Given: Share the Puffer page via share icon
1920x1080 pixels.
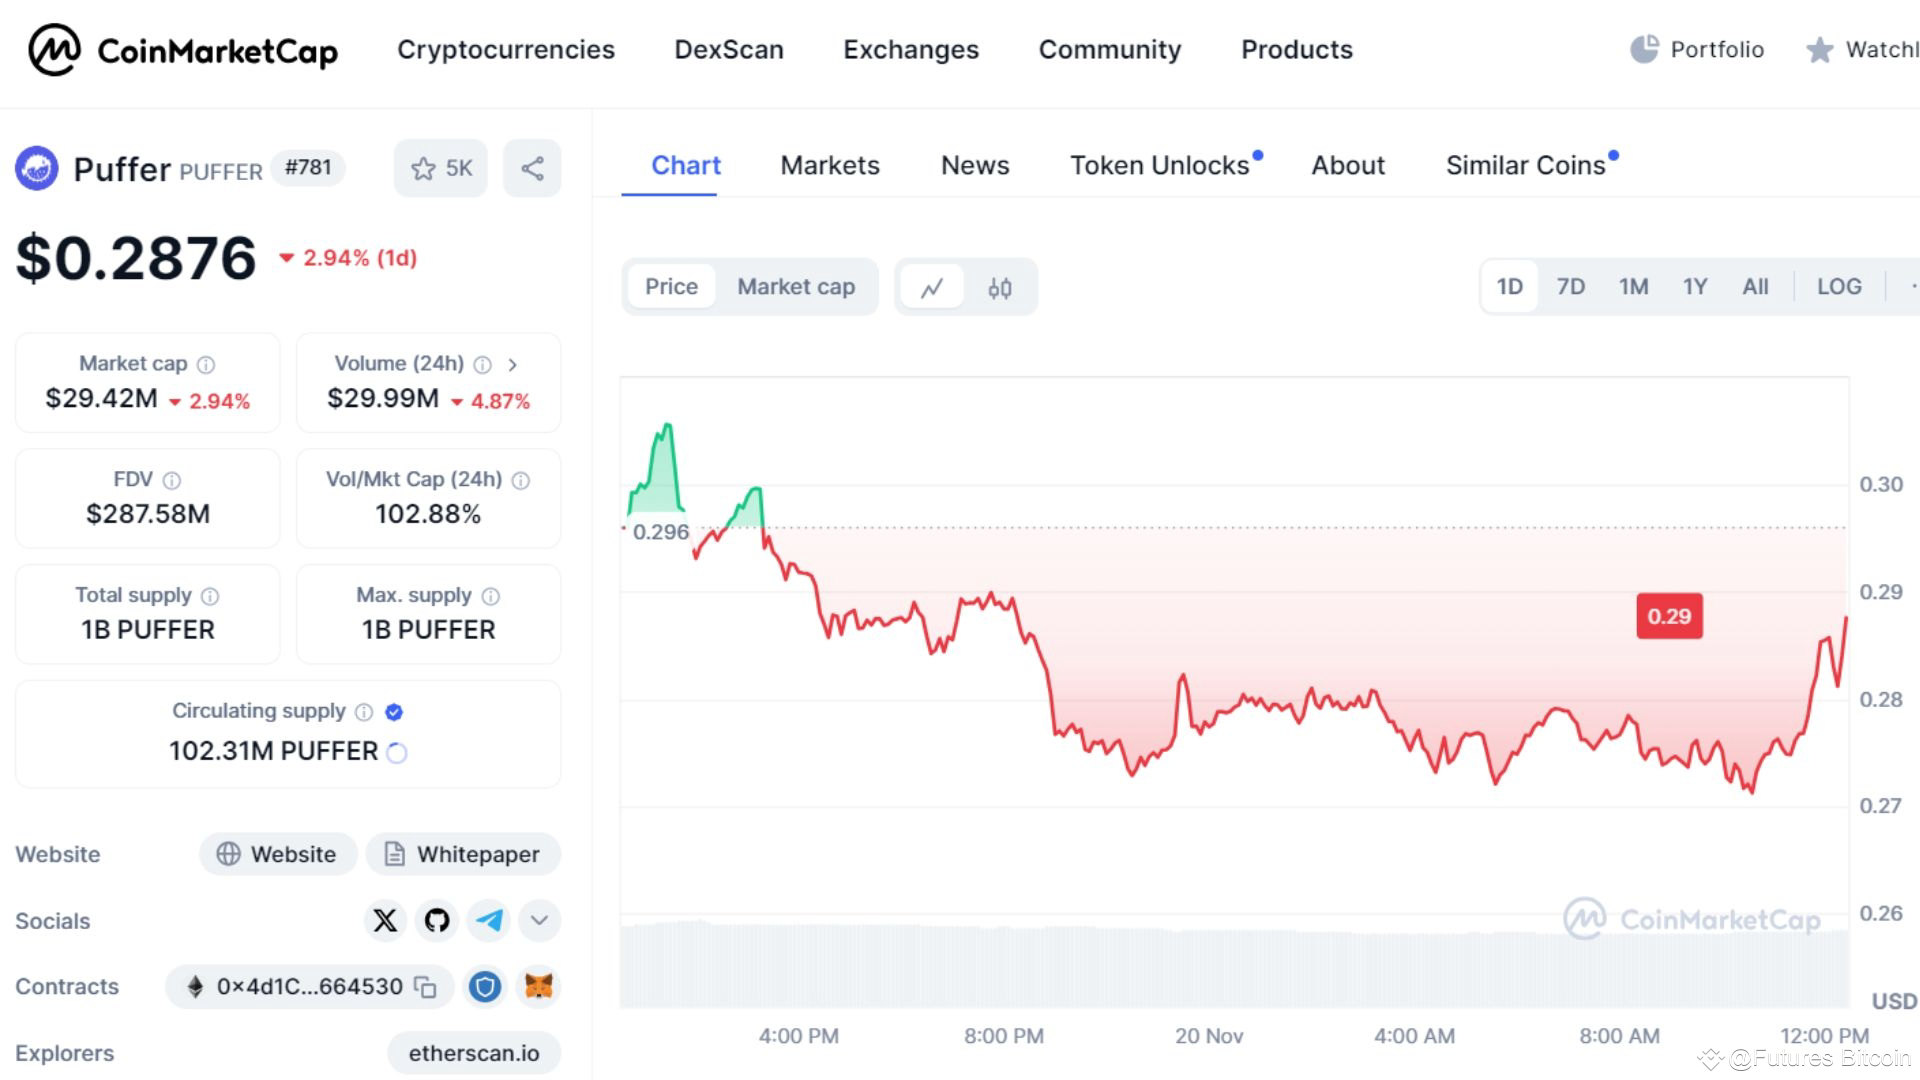Looking at the screenshot, I should pyautogui.click(x=531, y=168).
